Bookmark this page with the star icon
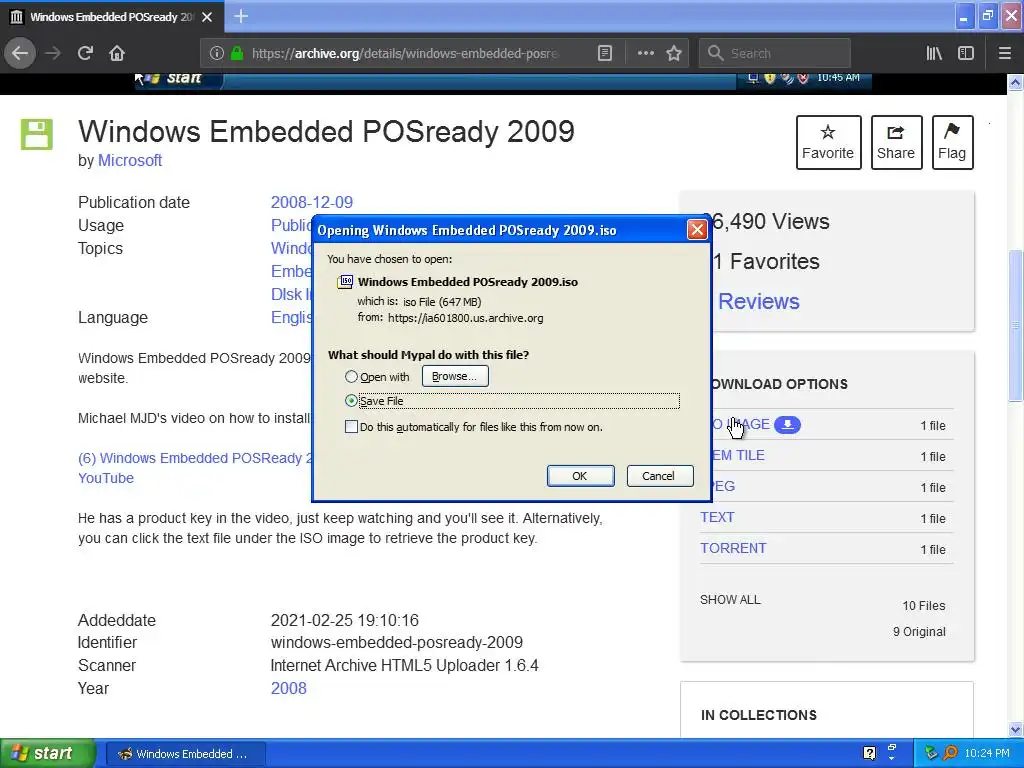 tap(674, 53)
